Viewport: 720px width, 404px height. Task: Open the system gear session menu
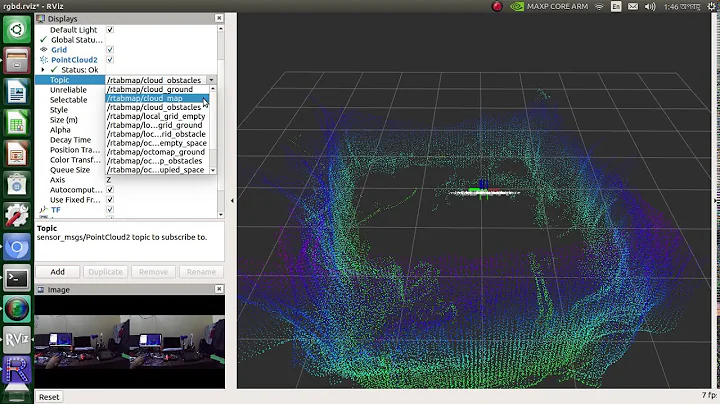point(712,6)
